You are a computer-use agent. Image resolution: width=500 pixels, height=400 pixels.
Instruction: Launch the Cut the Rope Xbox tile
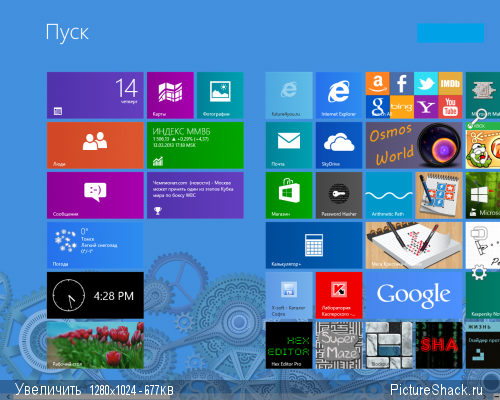click(x=483, y=145)
